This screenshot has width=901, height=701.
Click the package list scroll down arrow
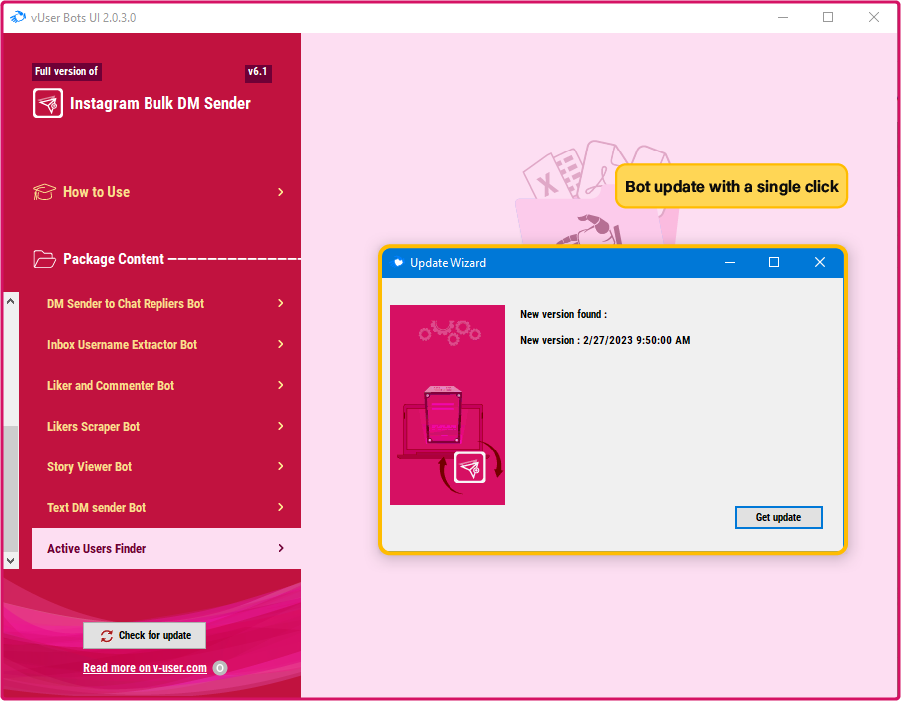pos(11,561)
